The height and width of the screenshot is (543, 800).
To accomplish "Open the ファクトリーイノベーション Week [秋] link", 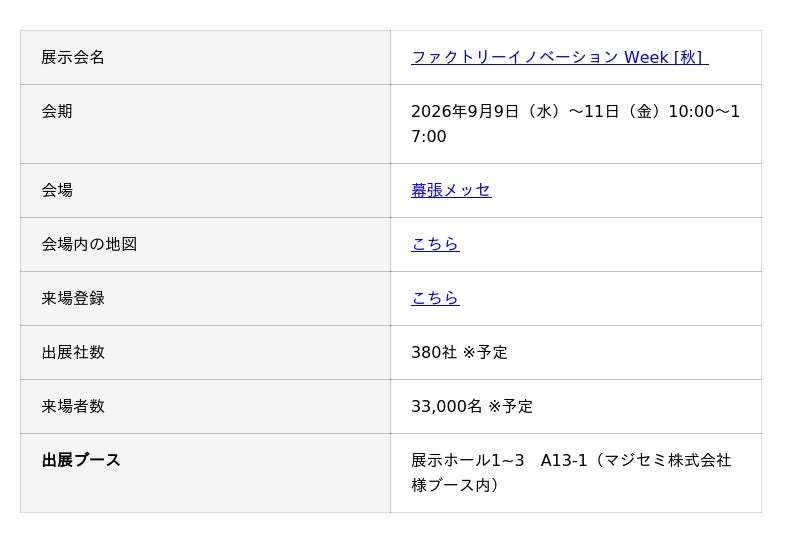I will 560,57.
